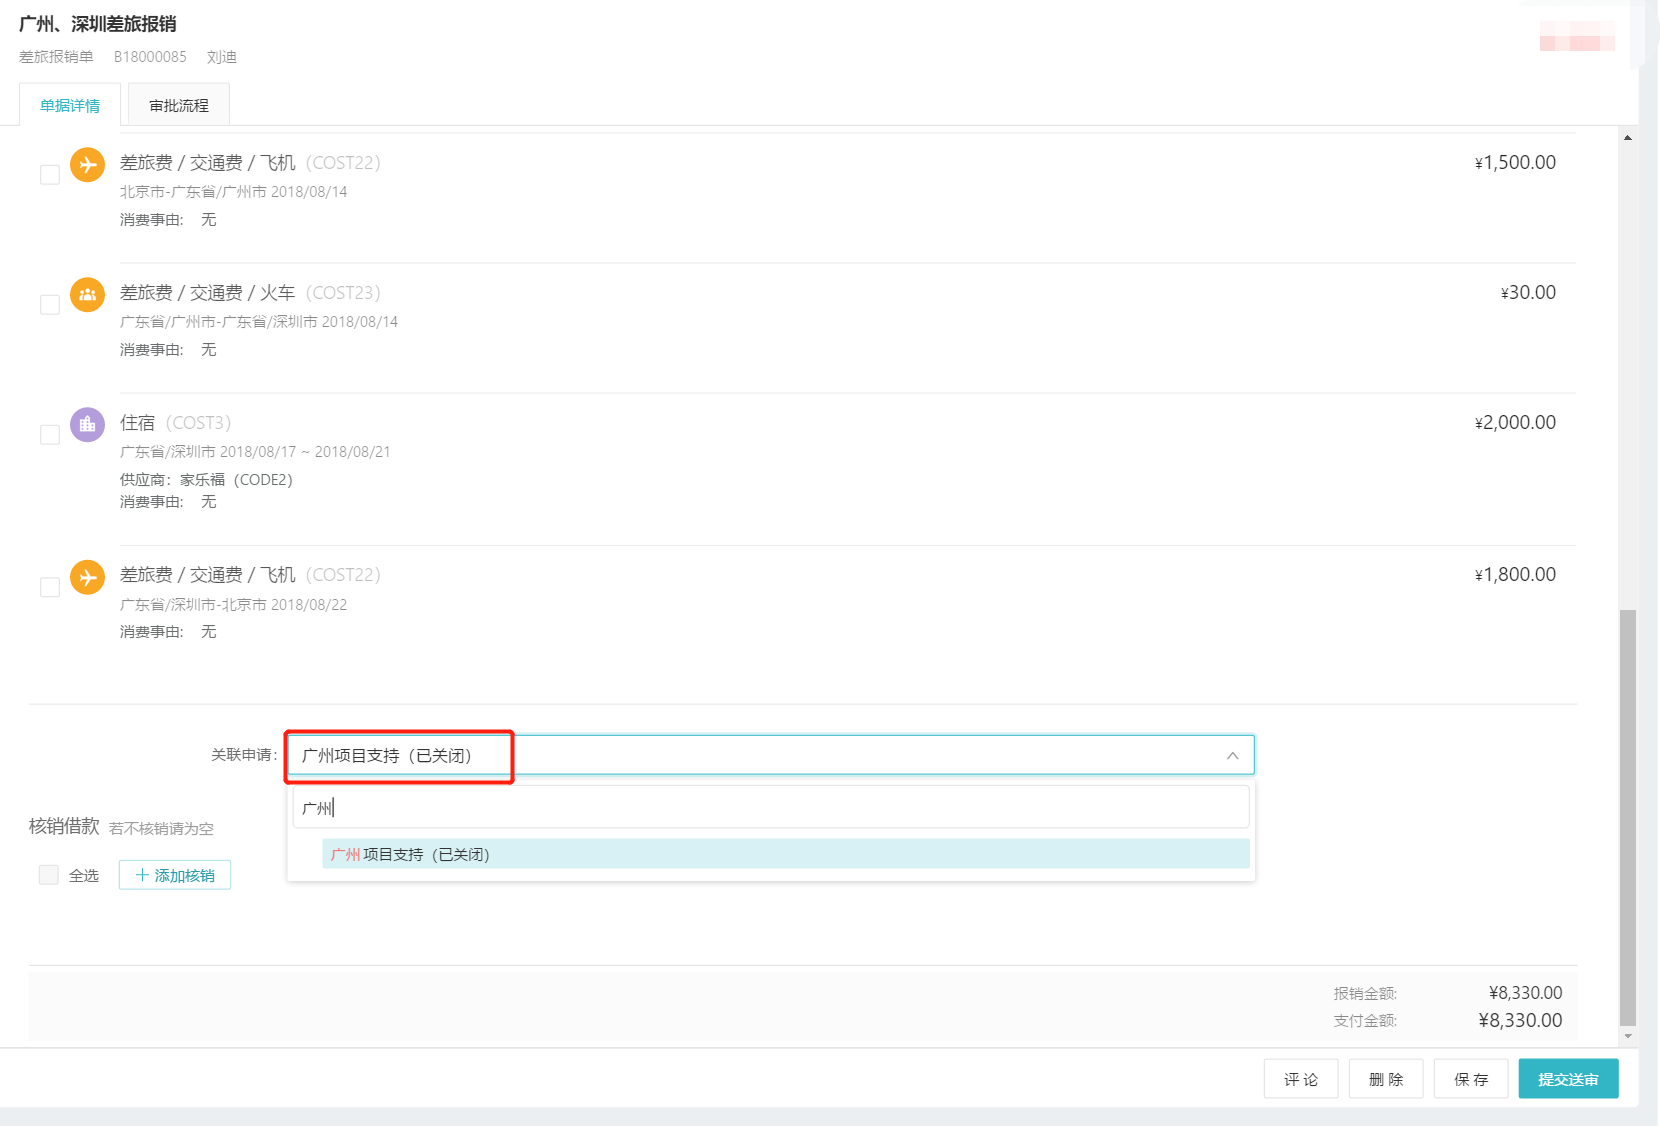Click the 保存 button
The image size is (1660, 1131).
[1470, 1079]
